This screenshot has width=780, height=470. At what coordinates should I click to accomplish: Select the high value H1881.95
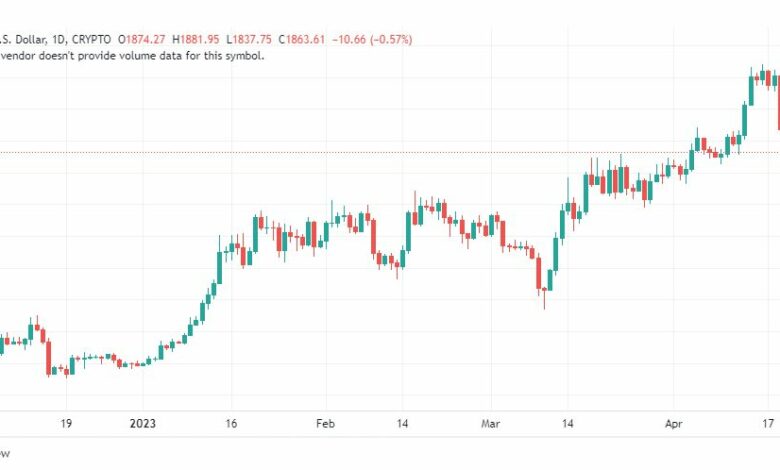195,39
